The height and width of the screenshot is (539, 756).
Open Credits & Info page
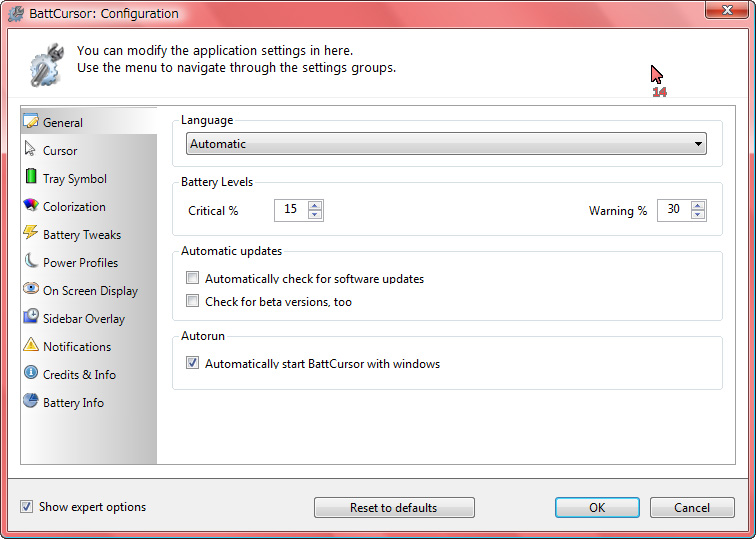89,374
